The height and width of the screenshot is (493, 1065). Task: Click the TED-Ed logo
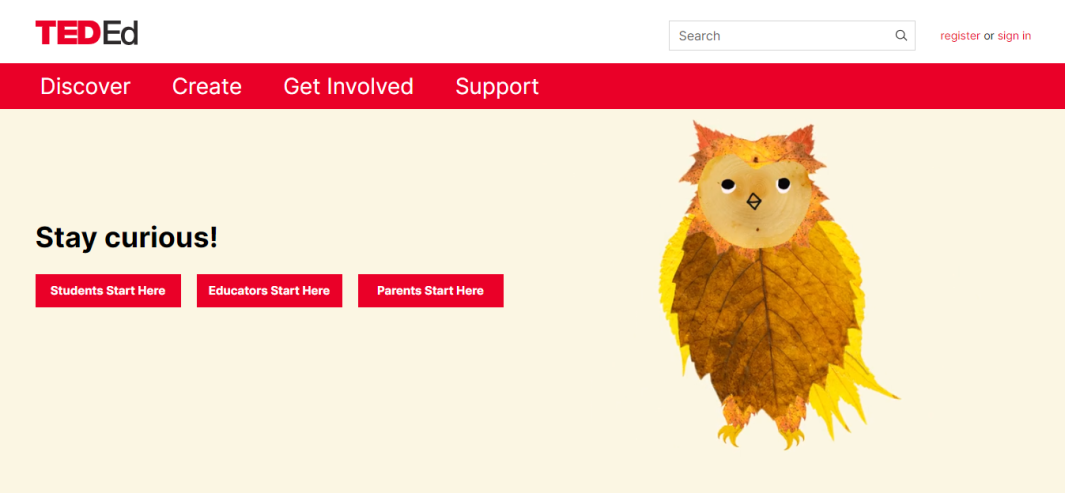(x=87, y=33)
